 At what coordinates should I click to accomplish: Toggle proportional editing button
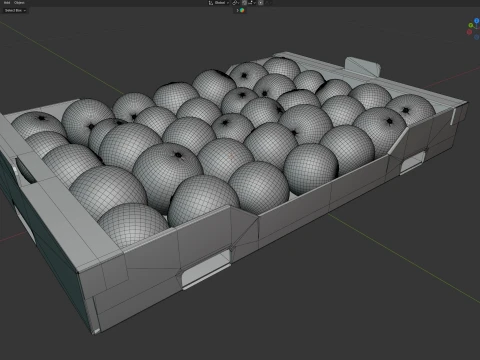click(x=260, y=3)
